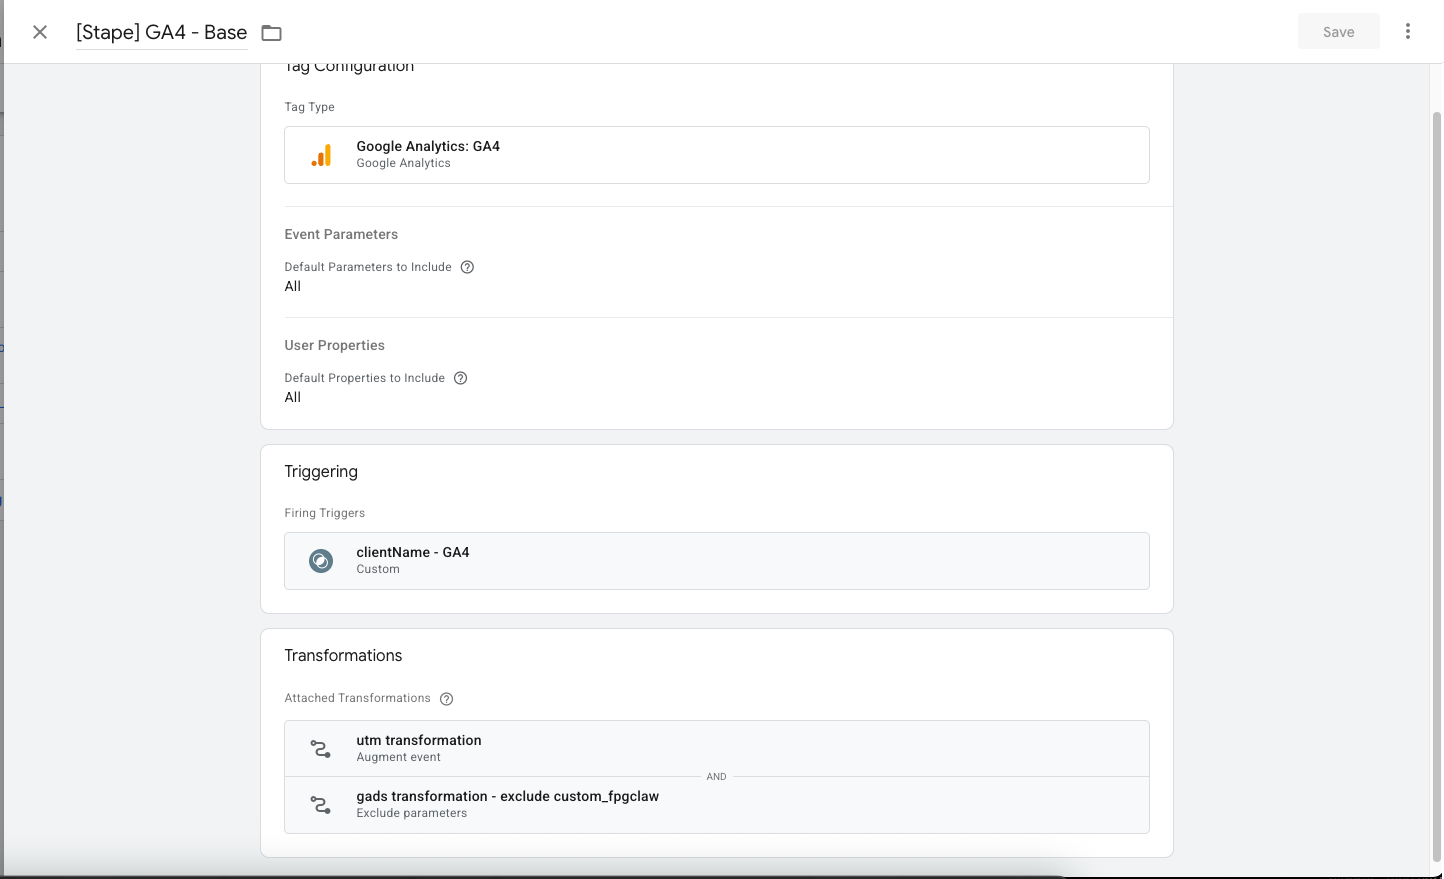Open gads transformation - exclude custom_fpgclaw
The width and height of the screenshot is (1444, 879).
point(716,805)
